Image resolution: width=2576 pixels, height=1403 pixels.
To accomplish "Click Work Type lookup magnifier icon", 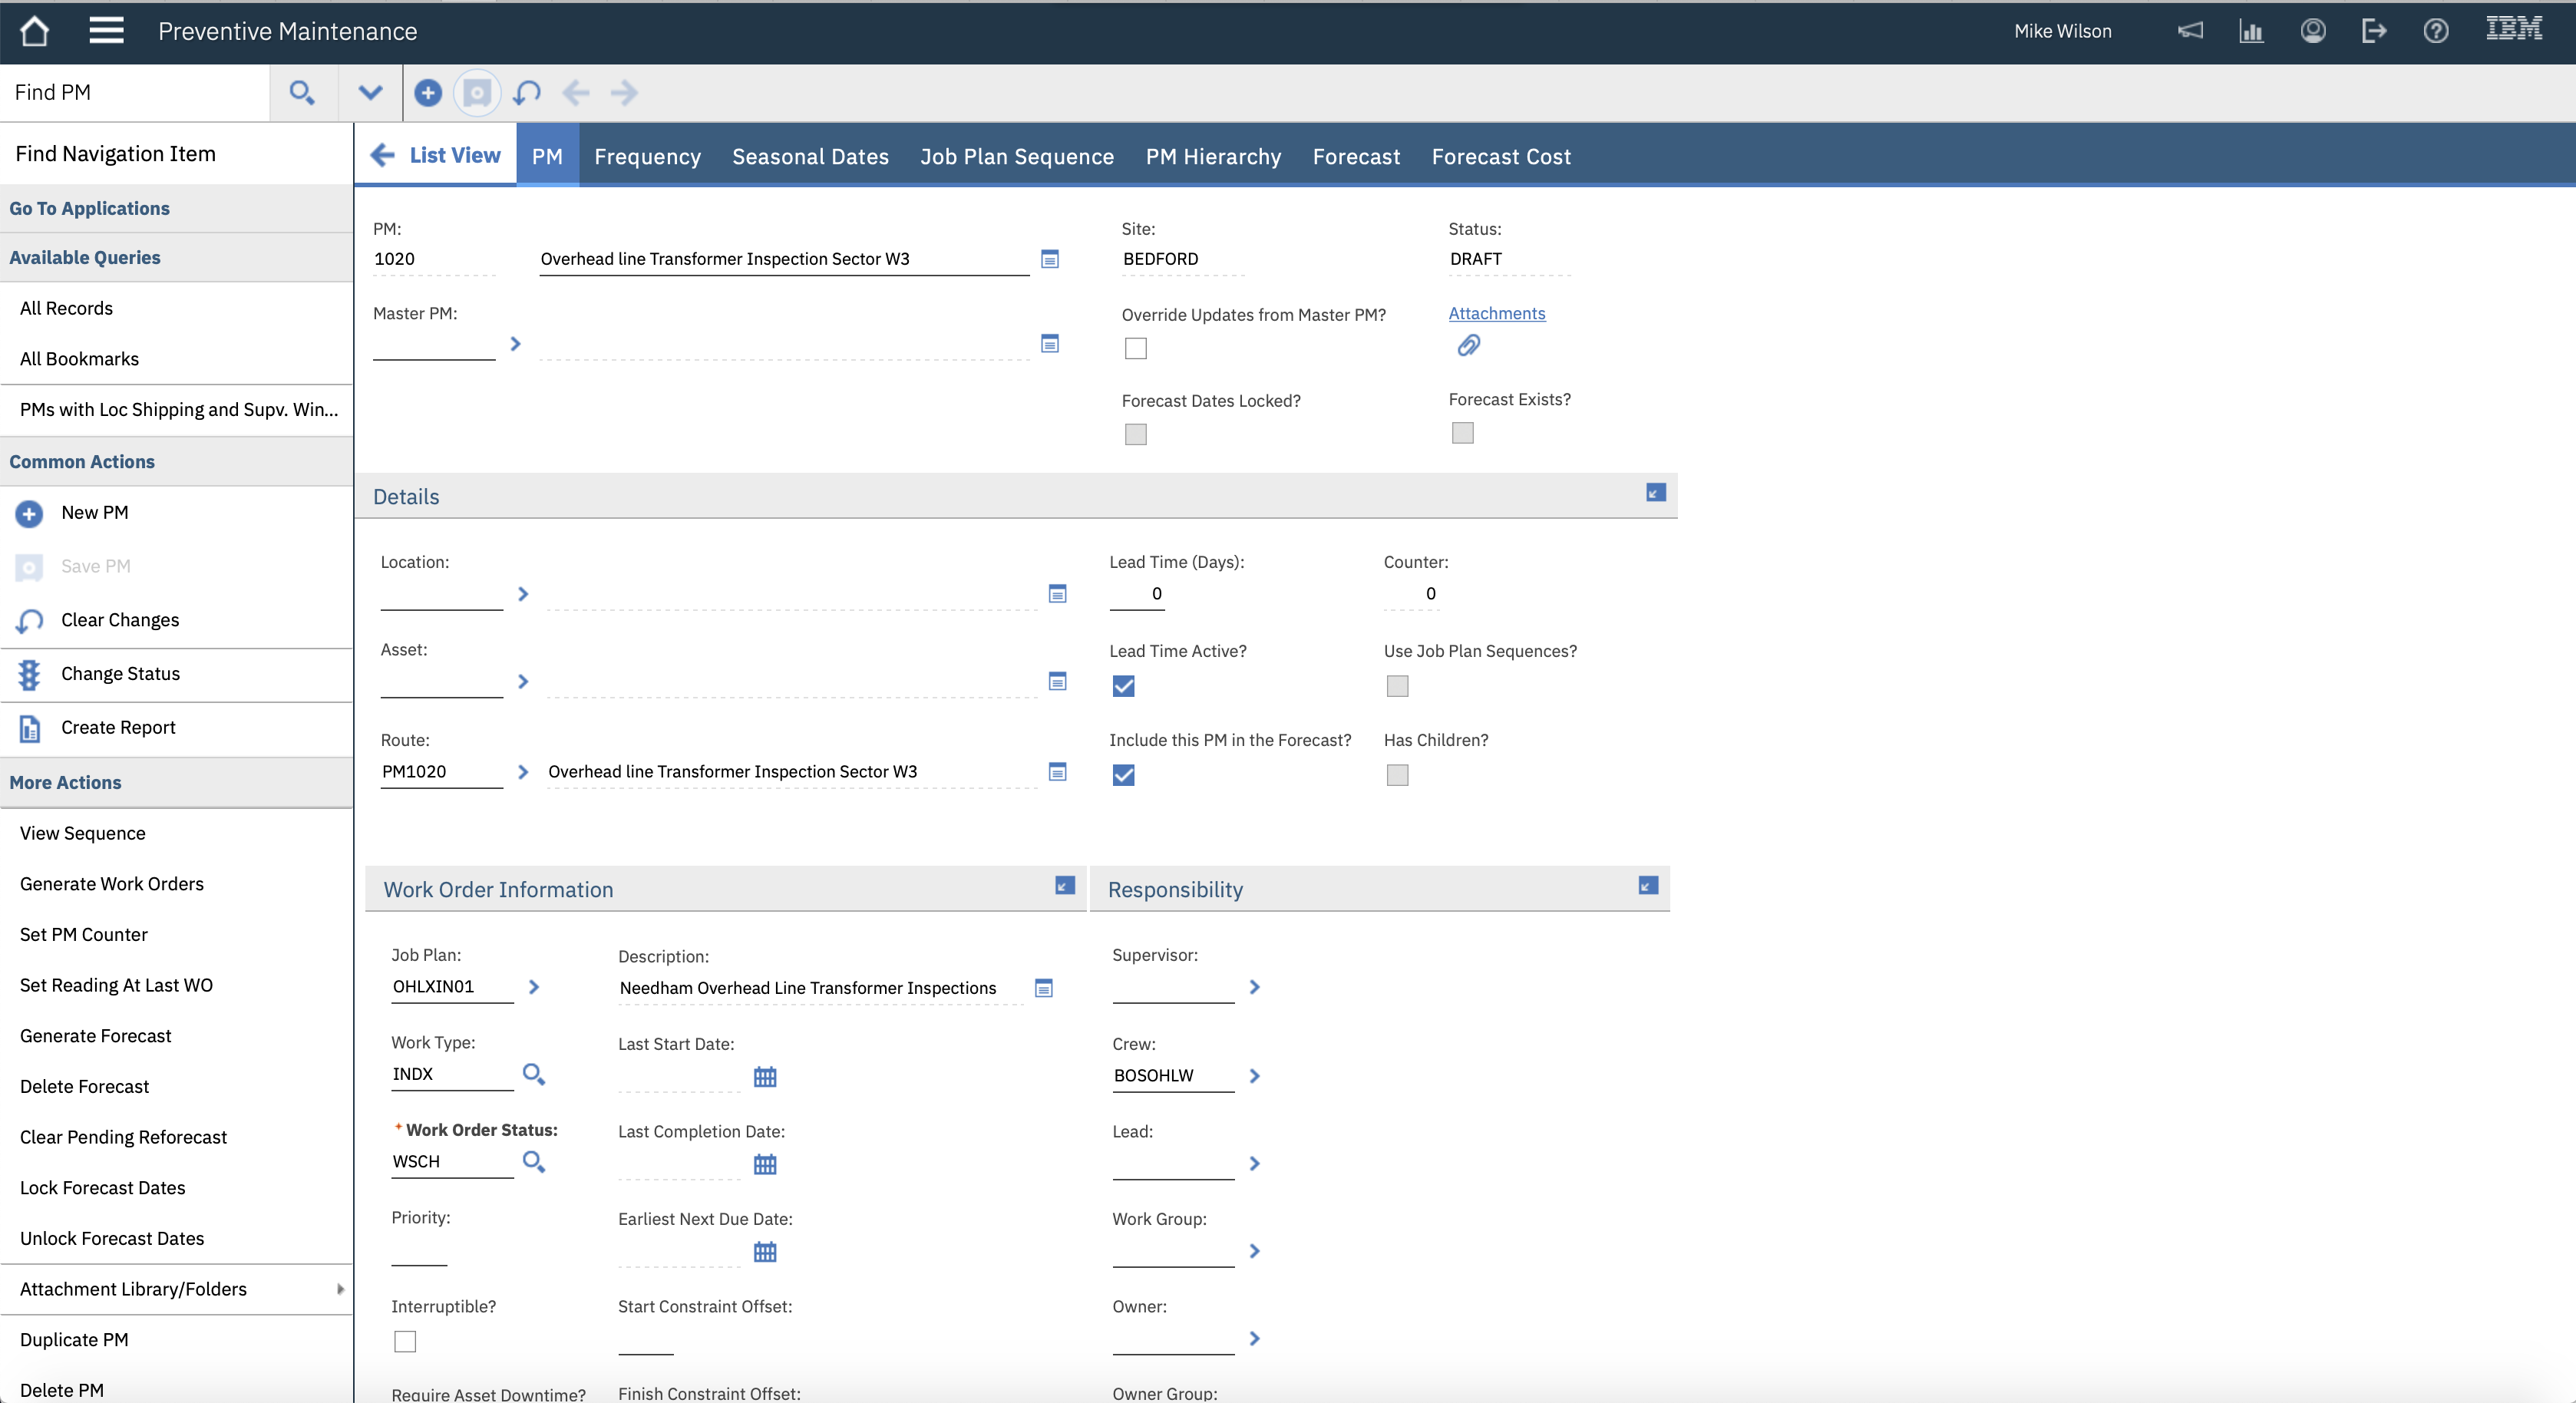I will click(534, 1075).
